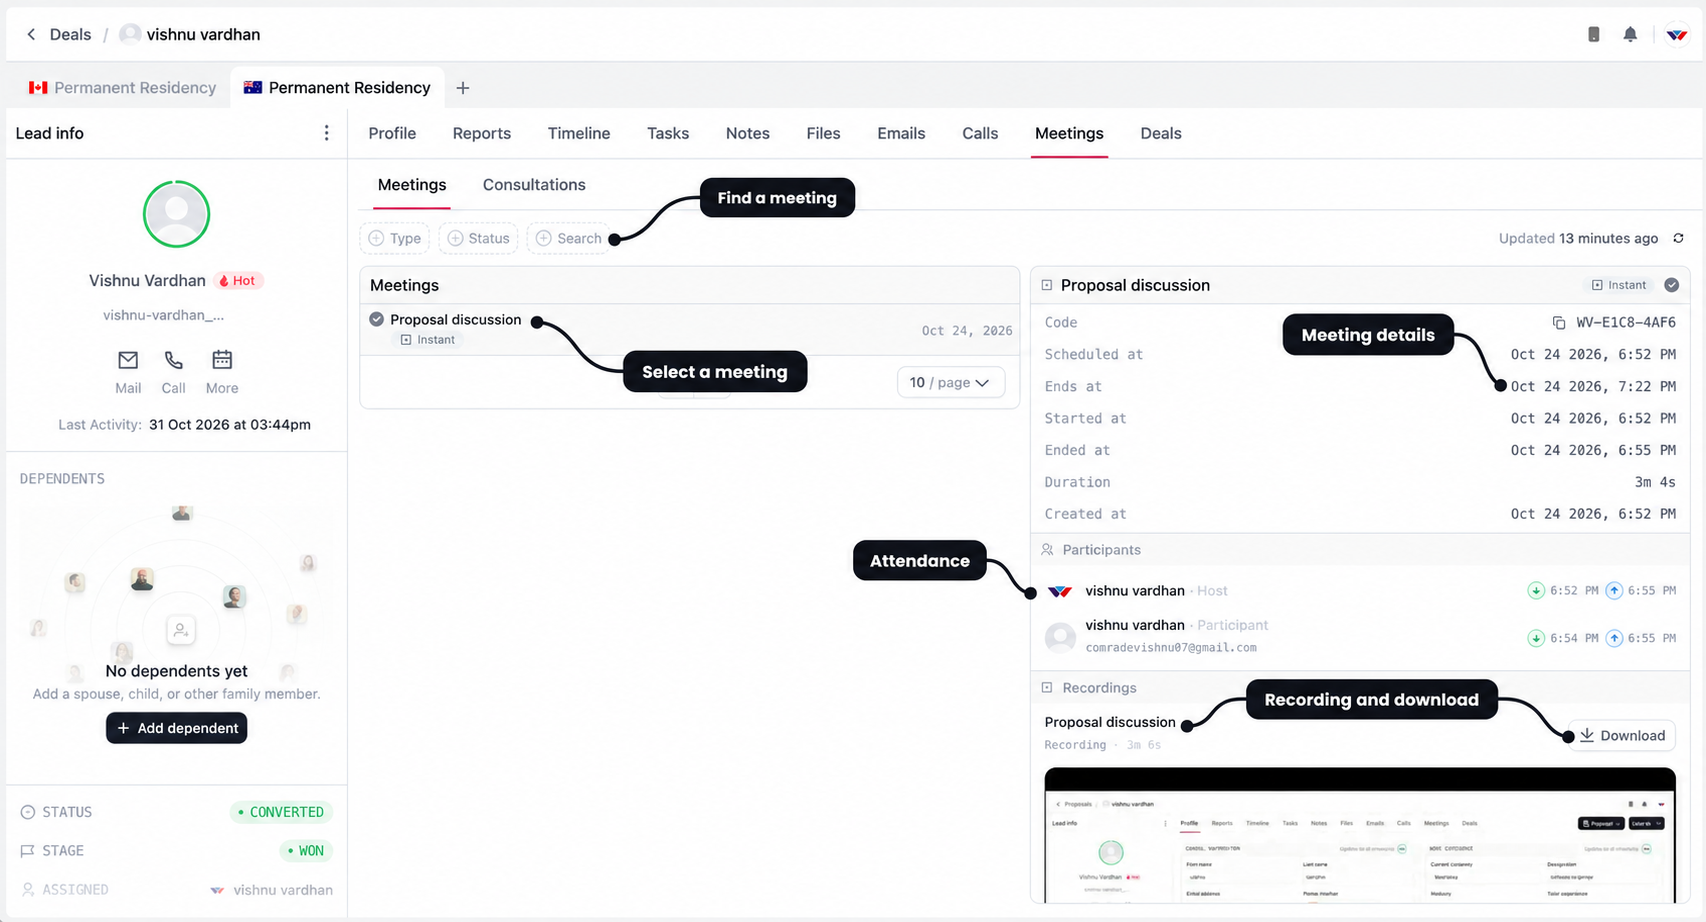Copy the meeting code with copy icon
The height and width of the screenshot is (922, 1706).
tap(1558, 323)
